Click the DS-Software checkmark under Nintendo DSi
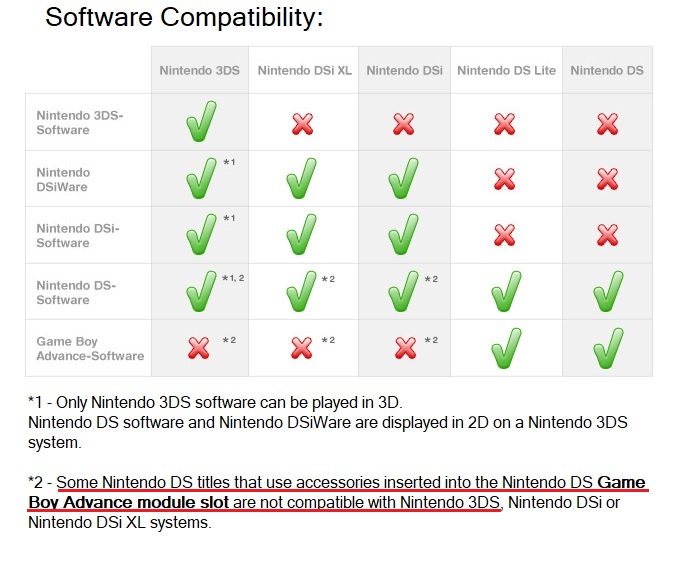 (x=403, y=291)
